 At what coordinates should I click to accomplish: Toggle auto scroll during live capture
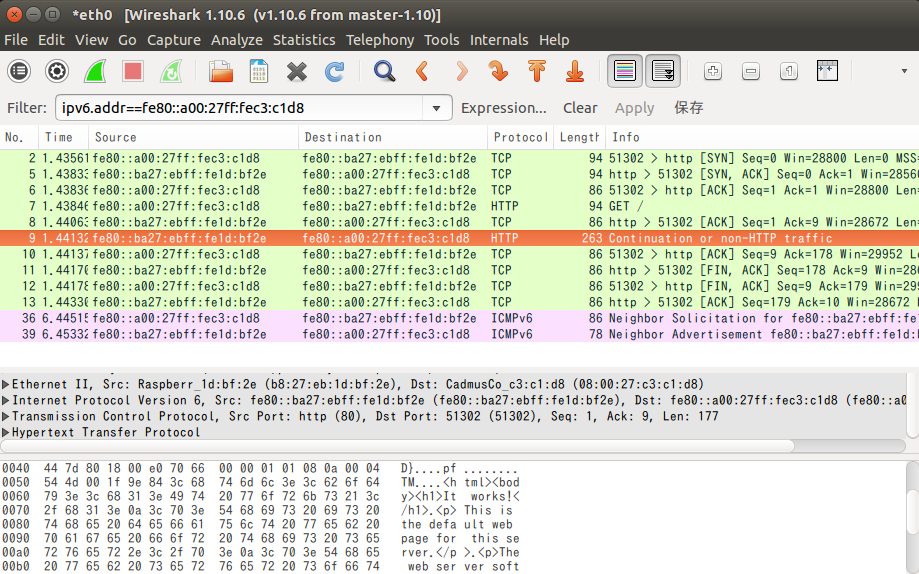click(x=662, y=71)
